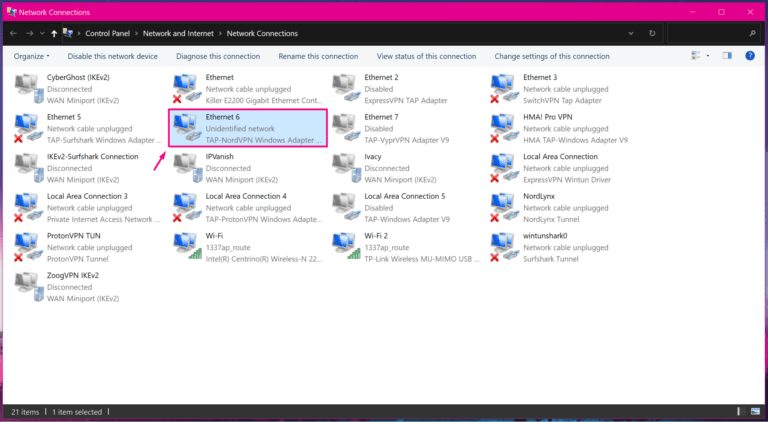Click Change settings of this connection
Image resolution: width=768 pixels, height=422 pixels.
pyautogui.click(x=552, y=56)
